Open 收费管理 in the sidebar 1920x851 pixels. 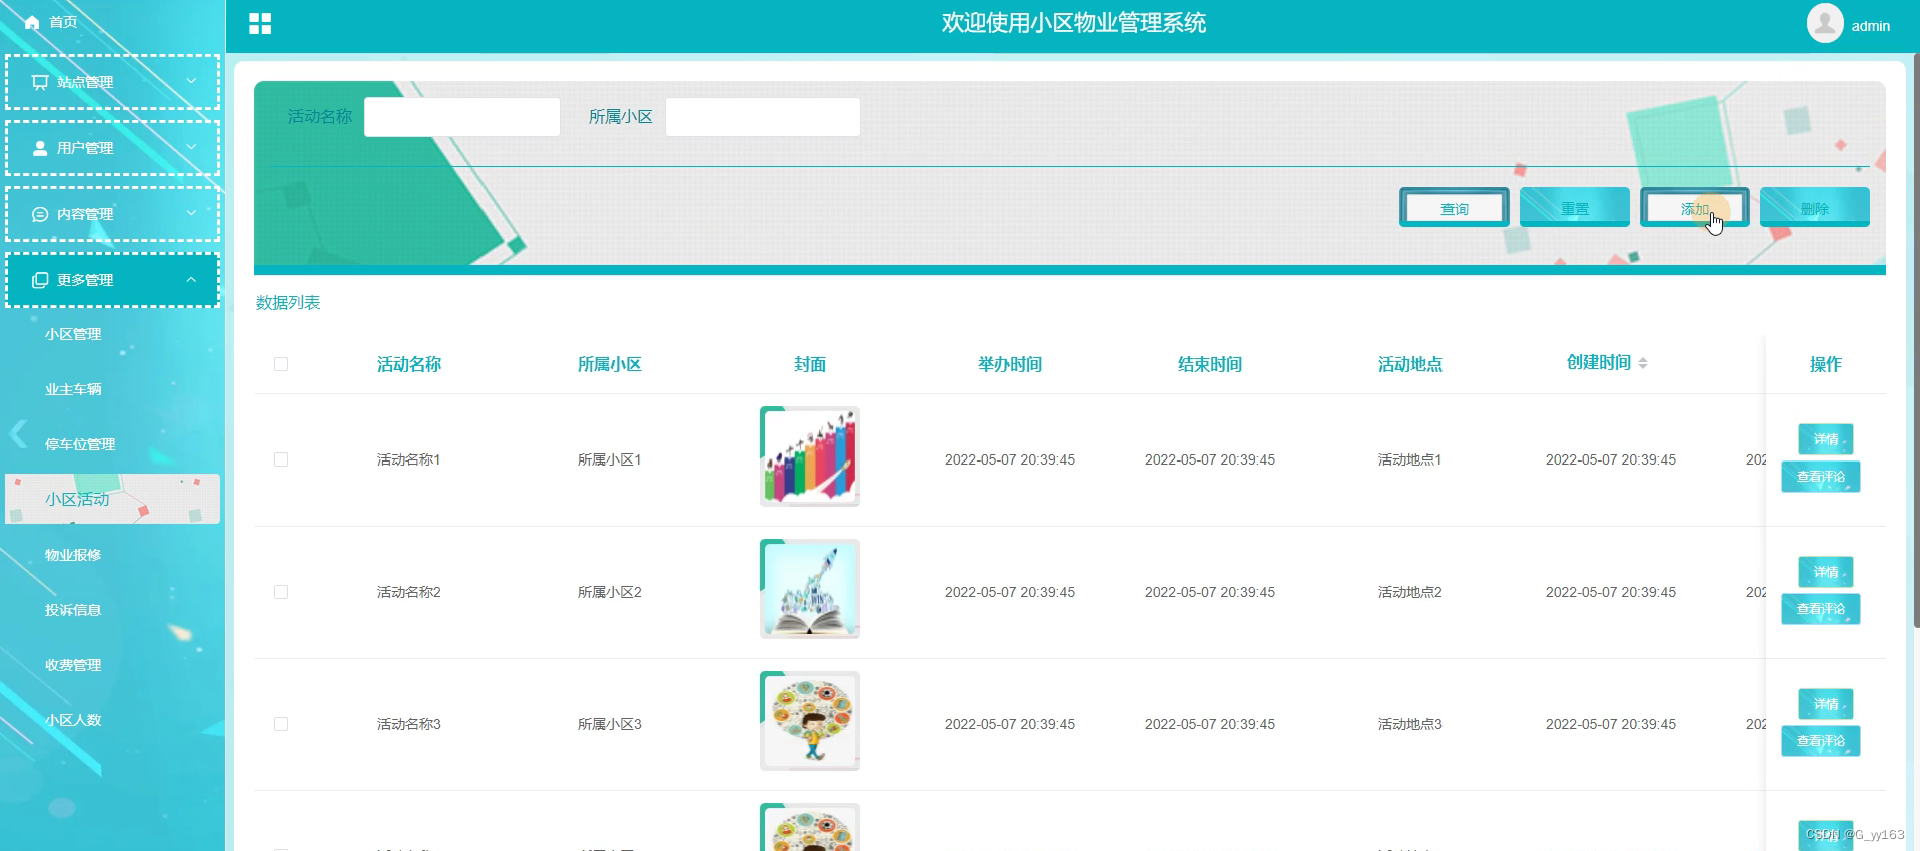[73, 665]
